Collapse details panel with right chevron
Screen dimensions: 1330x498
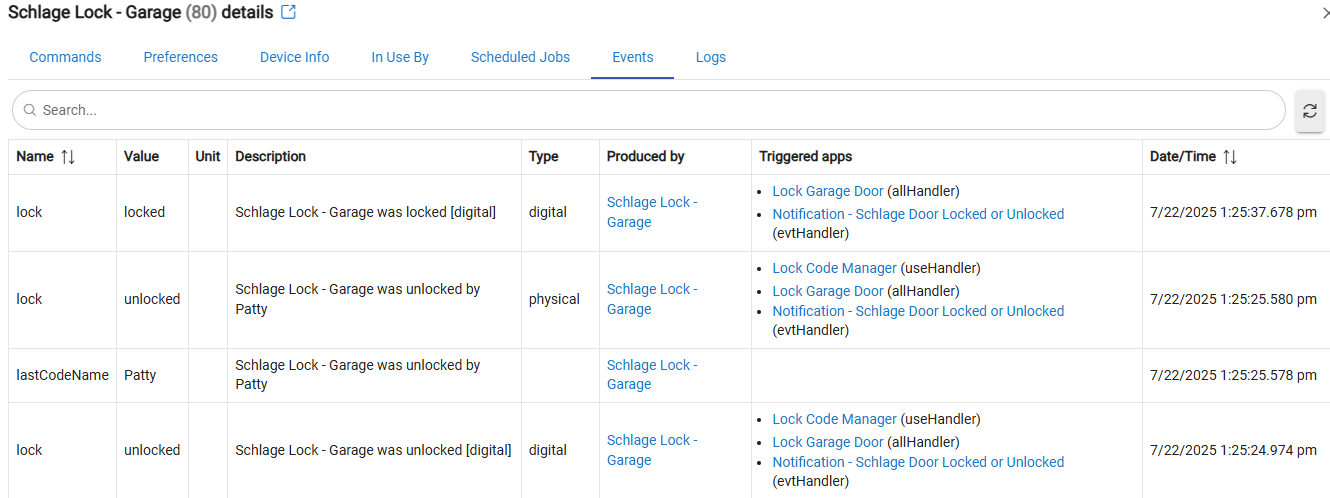[1325, 13]
